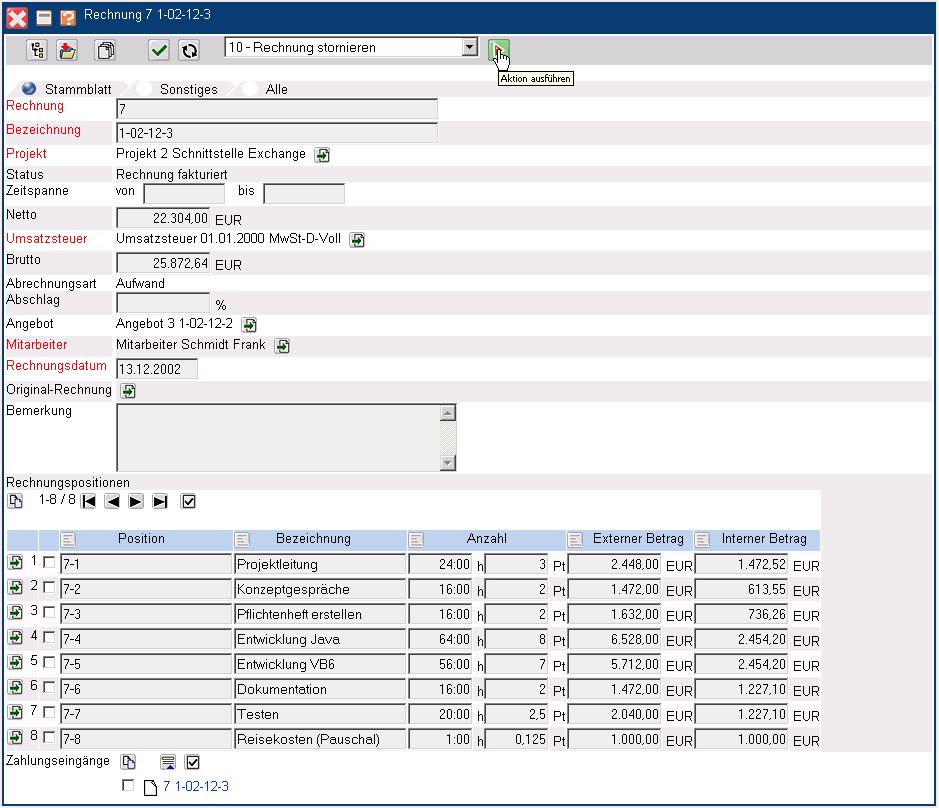Open the Bezeichnung column header menu icon

tap(243, 540)
